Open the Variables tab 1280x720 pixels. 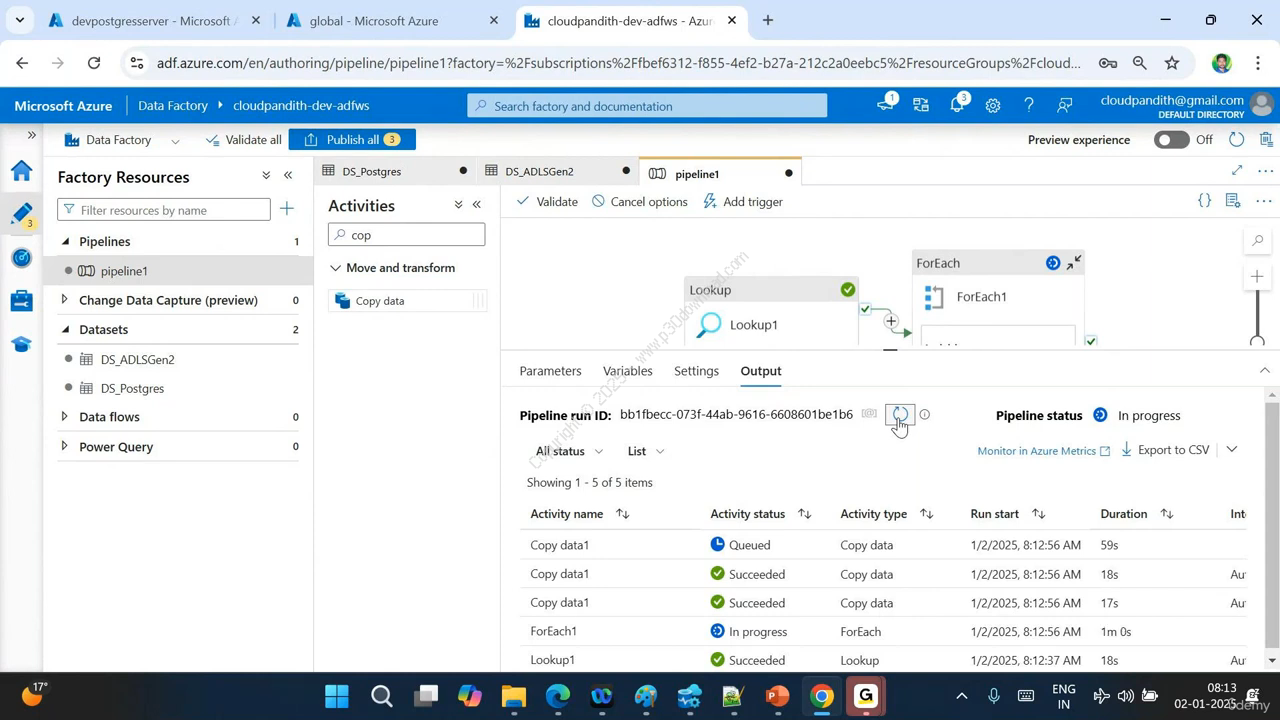(x=627, y=371)
